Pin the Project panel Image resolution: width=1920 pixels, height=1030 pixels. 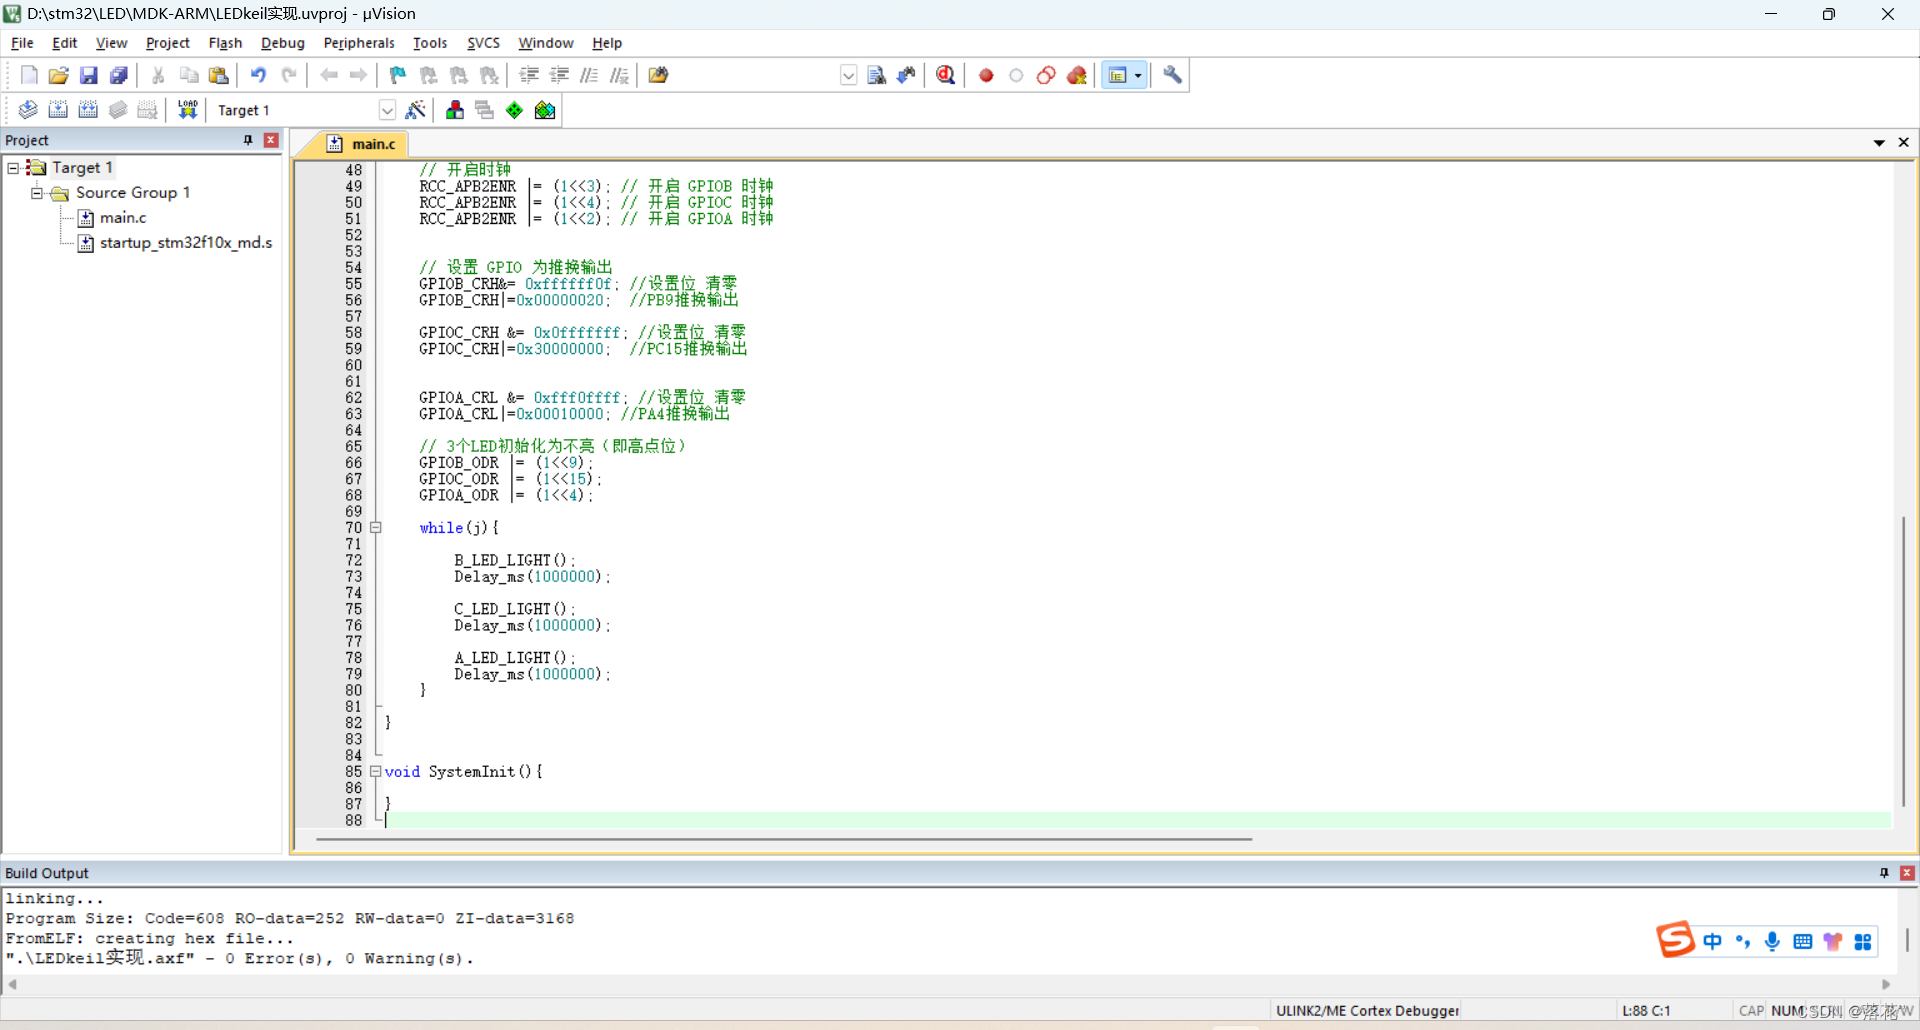pyautogui.click(x=248, y=140)
